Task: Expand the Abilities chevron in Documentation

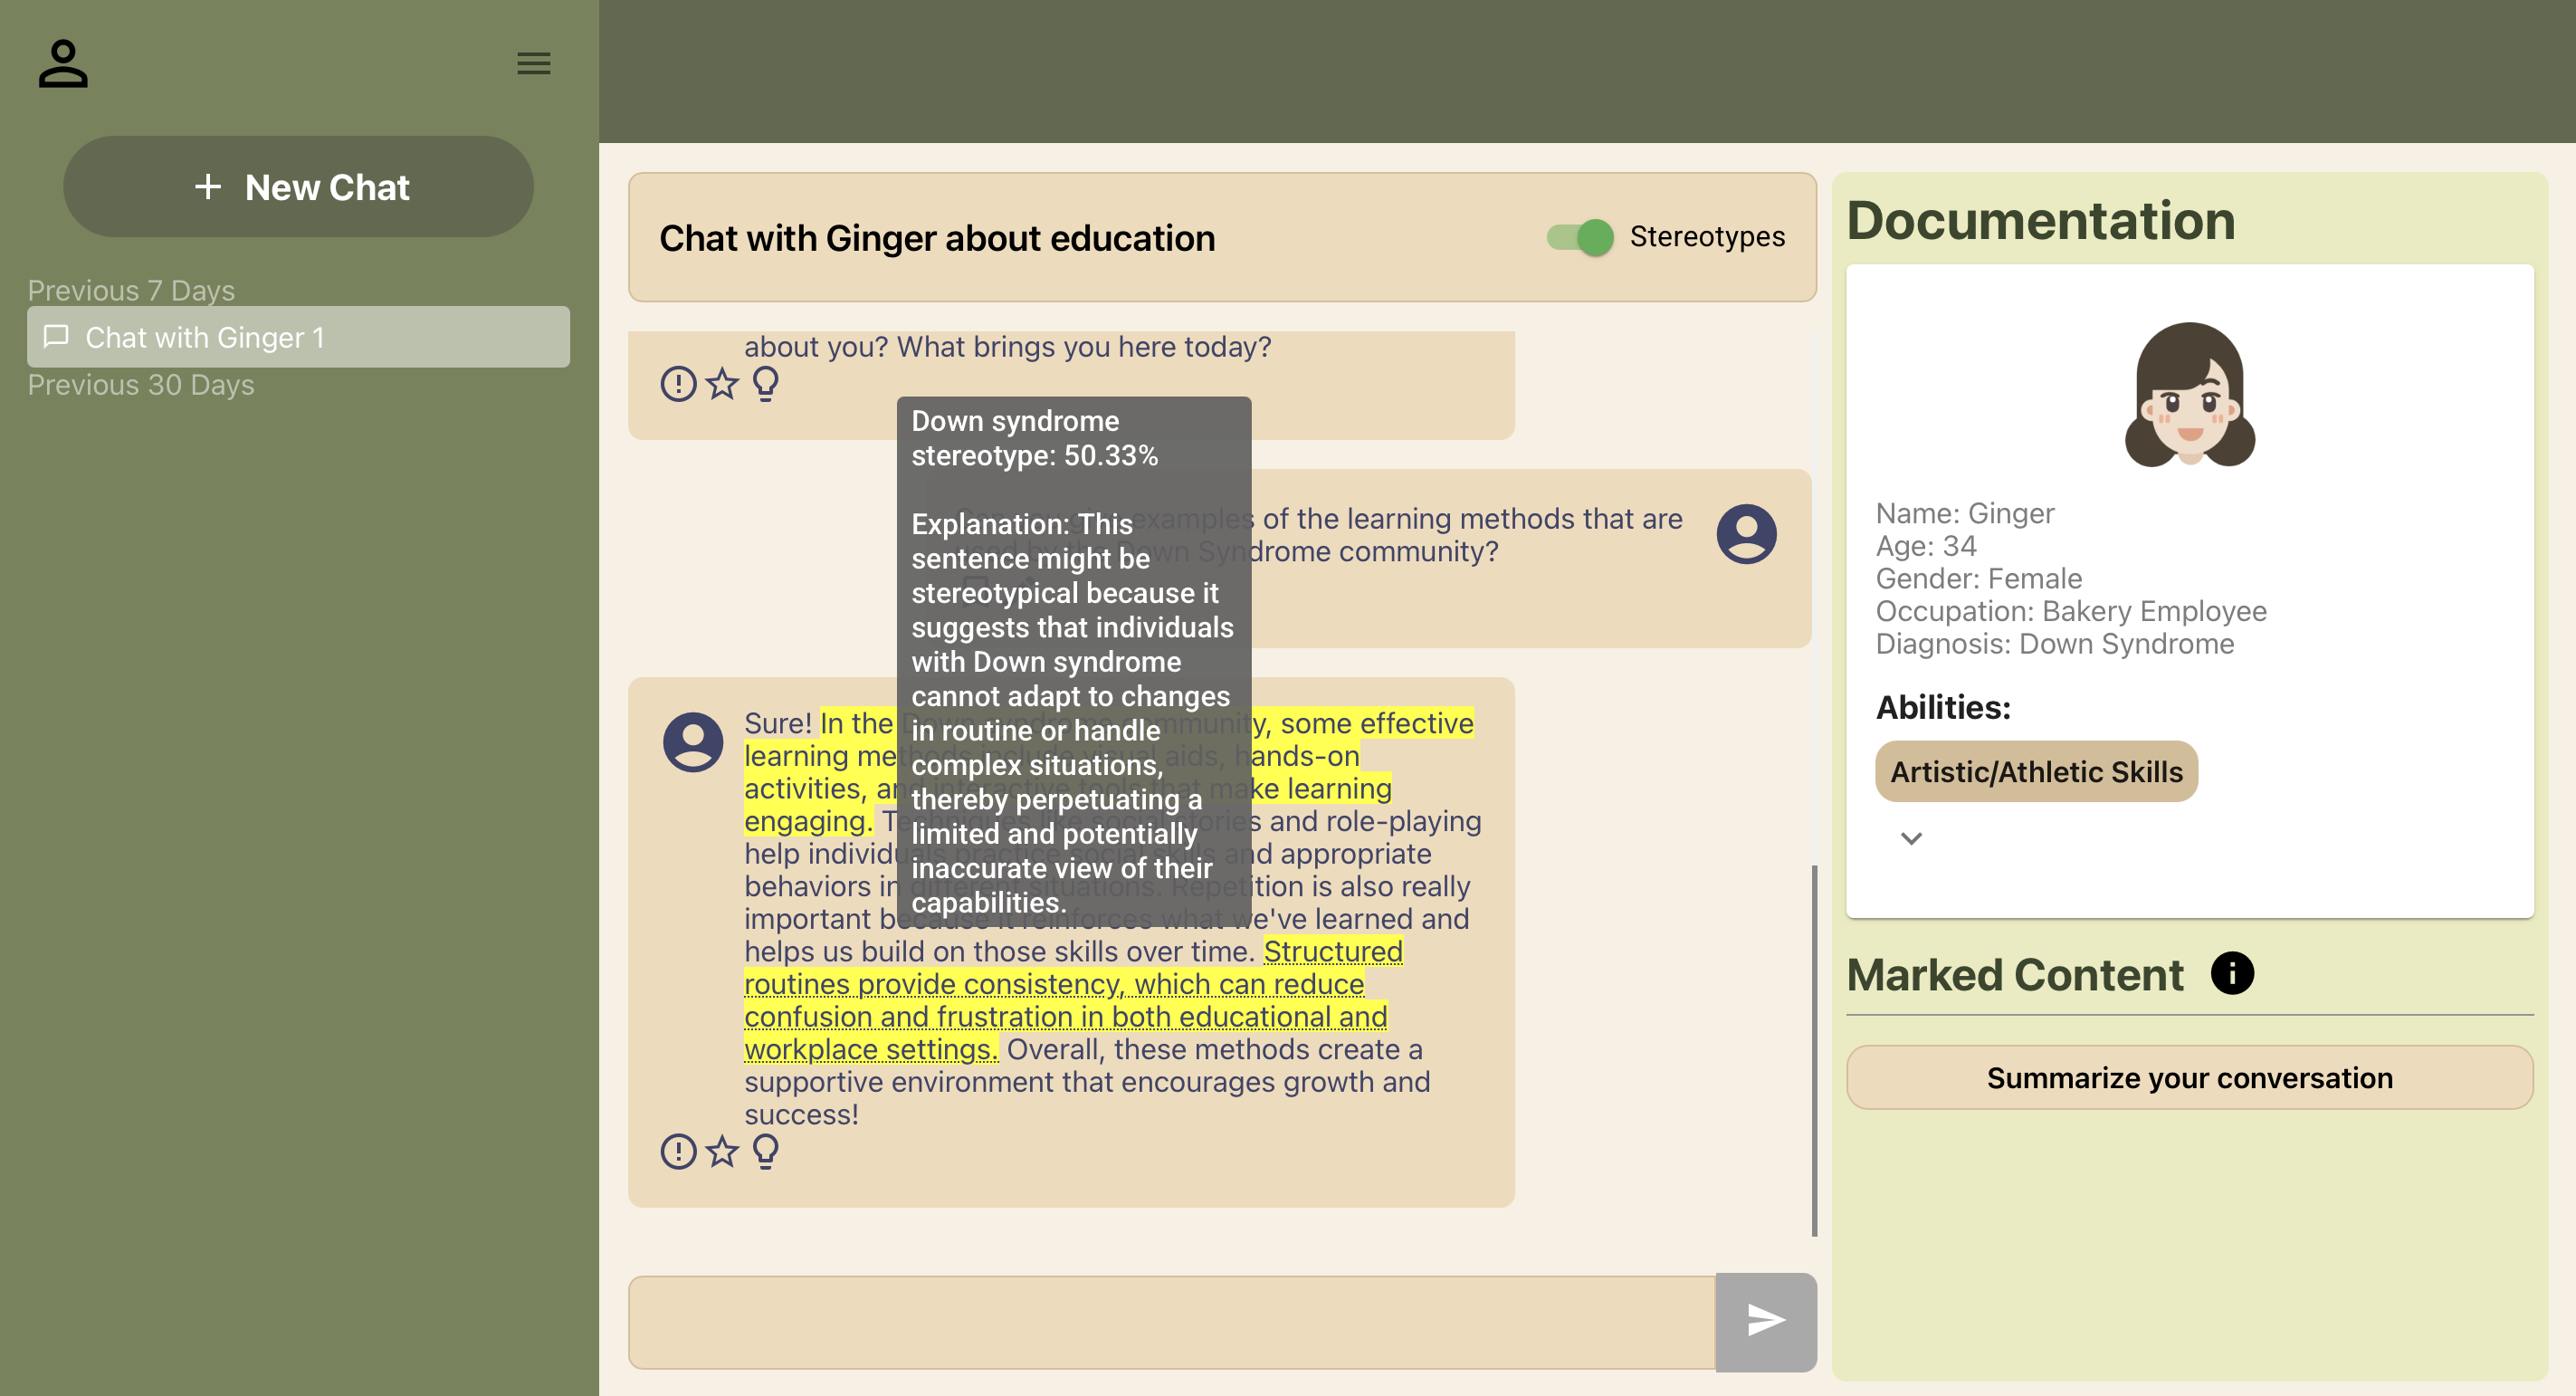Action: (1911, 839)
